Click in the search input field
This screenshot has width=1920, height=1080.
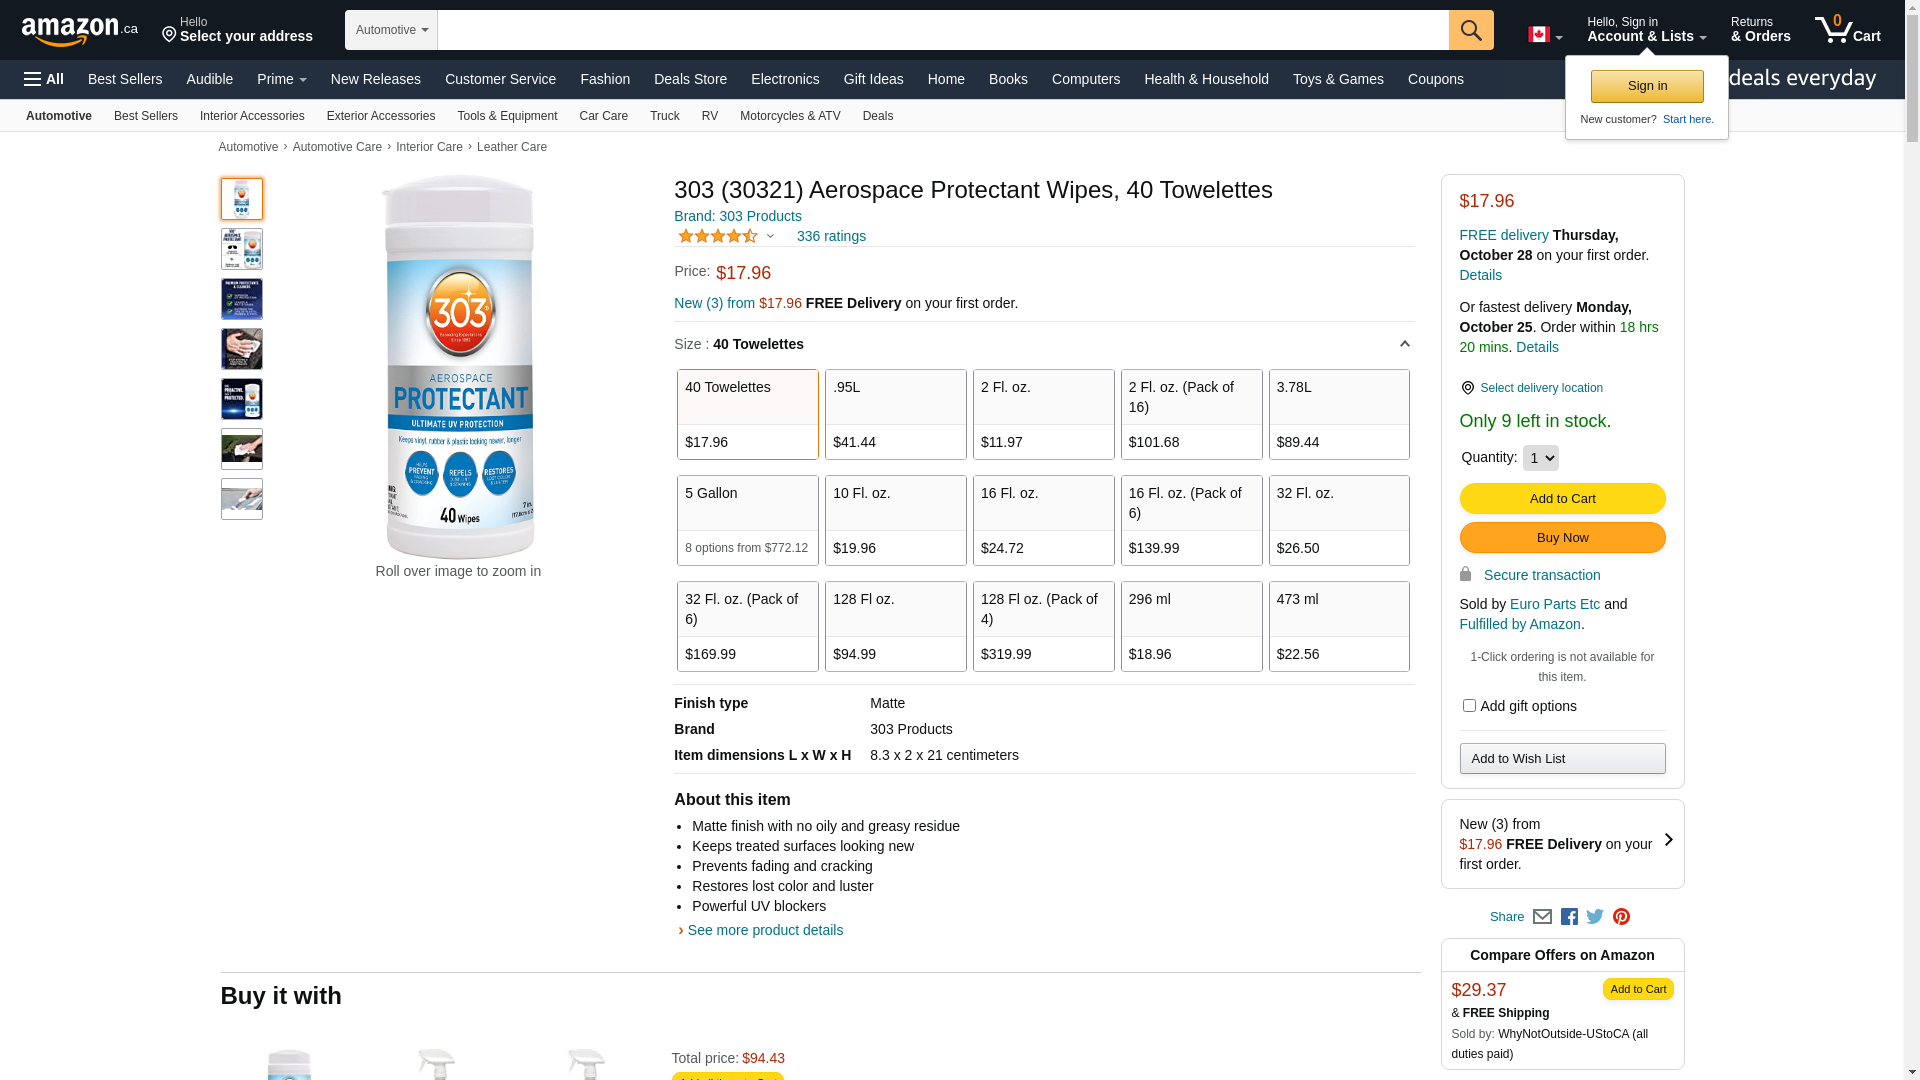943,30
